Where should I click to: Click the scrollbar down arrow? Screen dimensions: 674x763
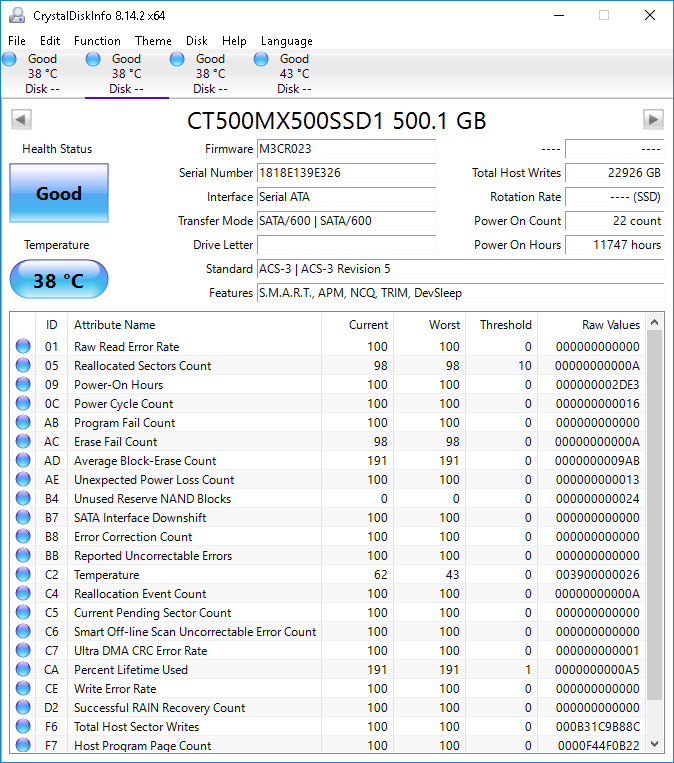pyautogui.click(x=655, y=744)
